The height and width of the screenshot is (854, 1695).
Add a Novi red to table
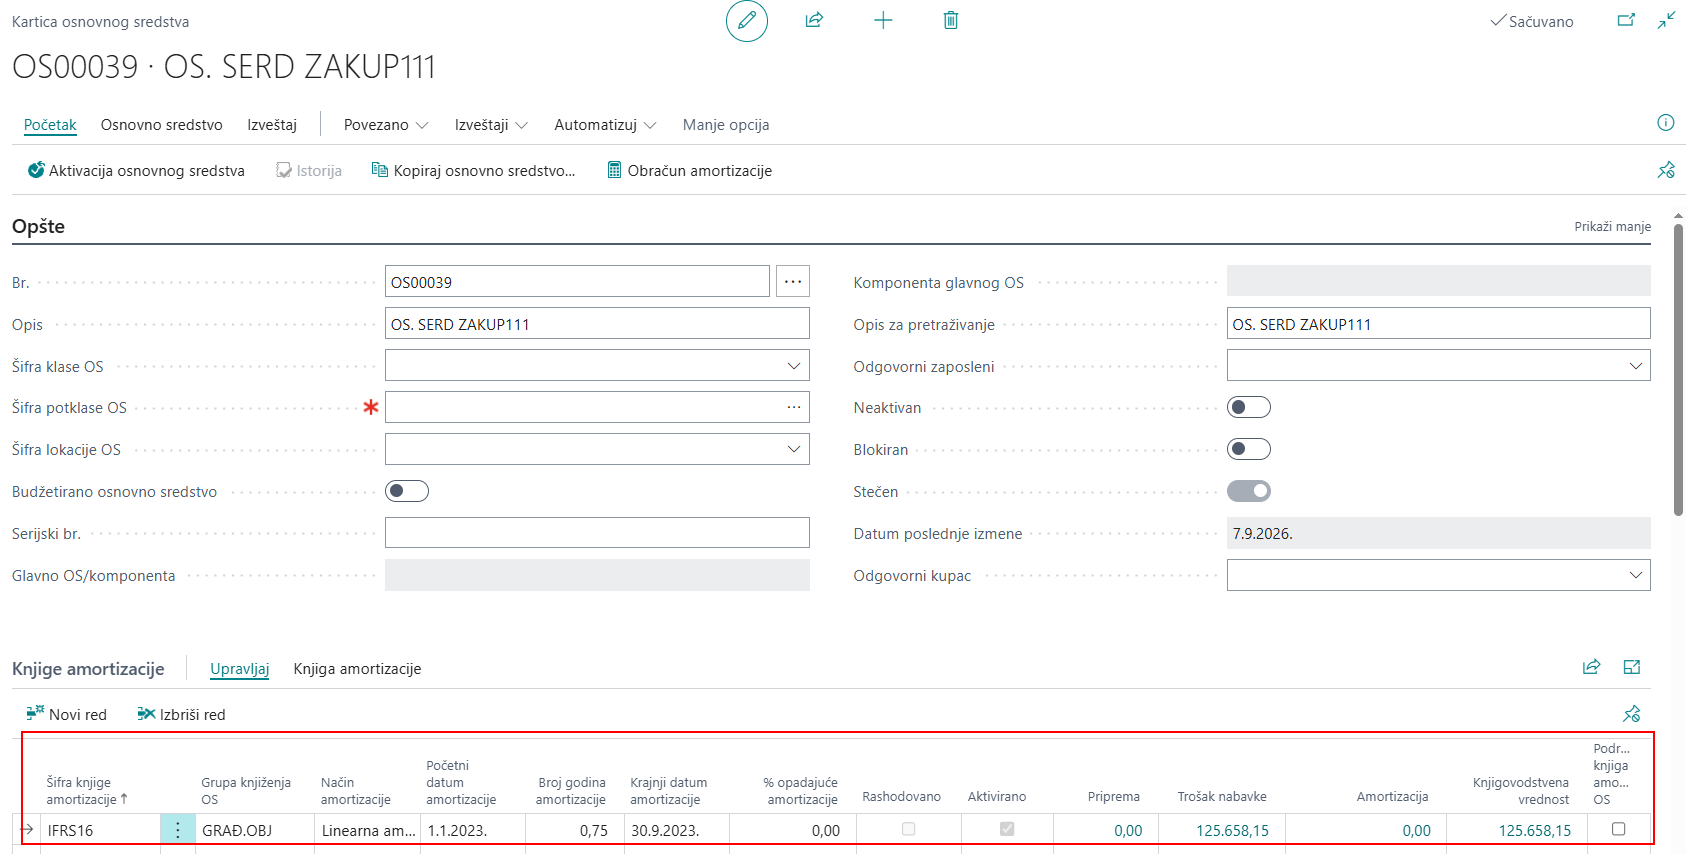pos(66,714)
